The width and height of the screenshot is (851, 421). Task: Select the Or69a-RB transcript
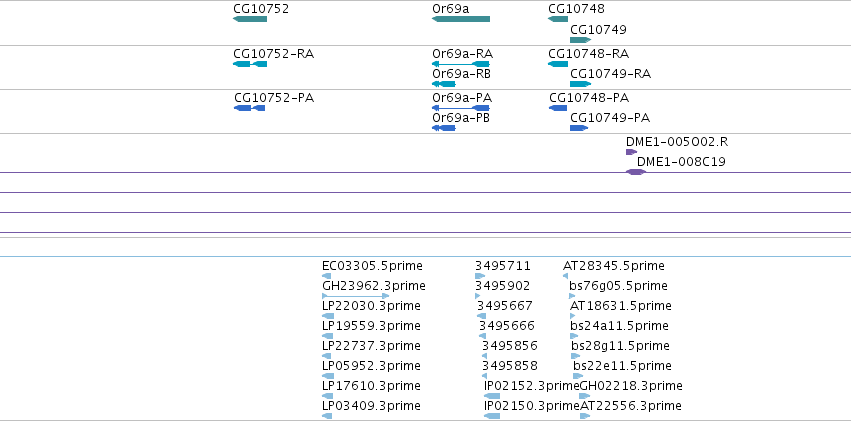pos(443,84)
